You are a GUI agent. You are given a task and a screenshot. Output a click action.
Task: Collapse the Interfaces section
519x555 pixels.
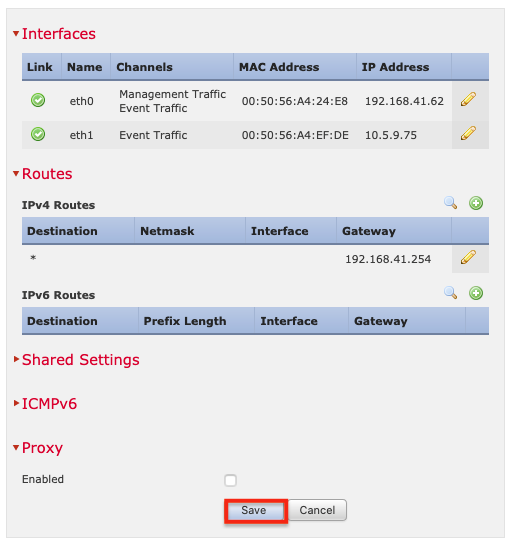(x=16, y=34)
